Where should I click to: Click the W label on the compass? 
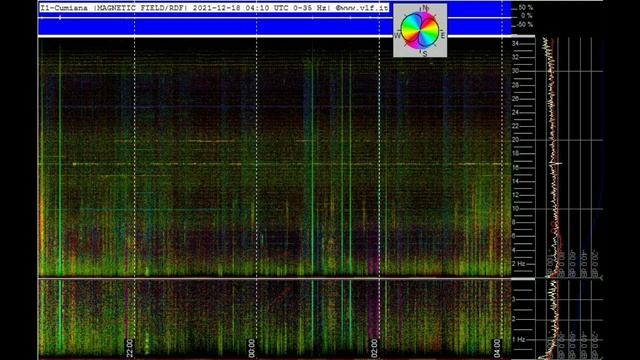coord(397,36)
